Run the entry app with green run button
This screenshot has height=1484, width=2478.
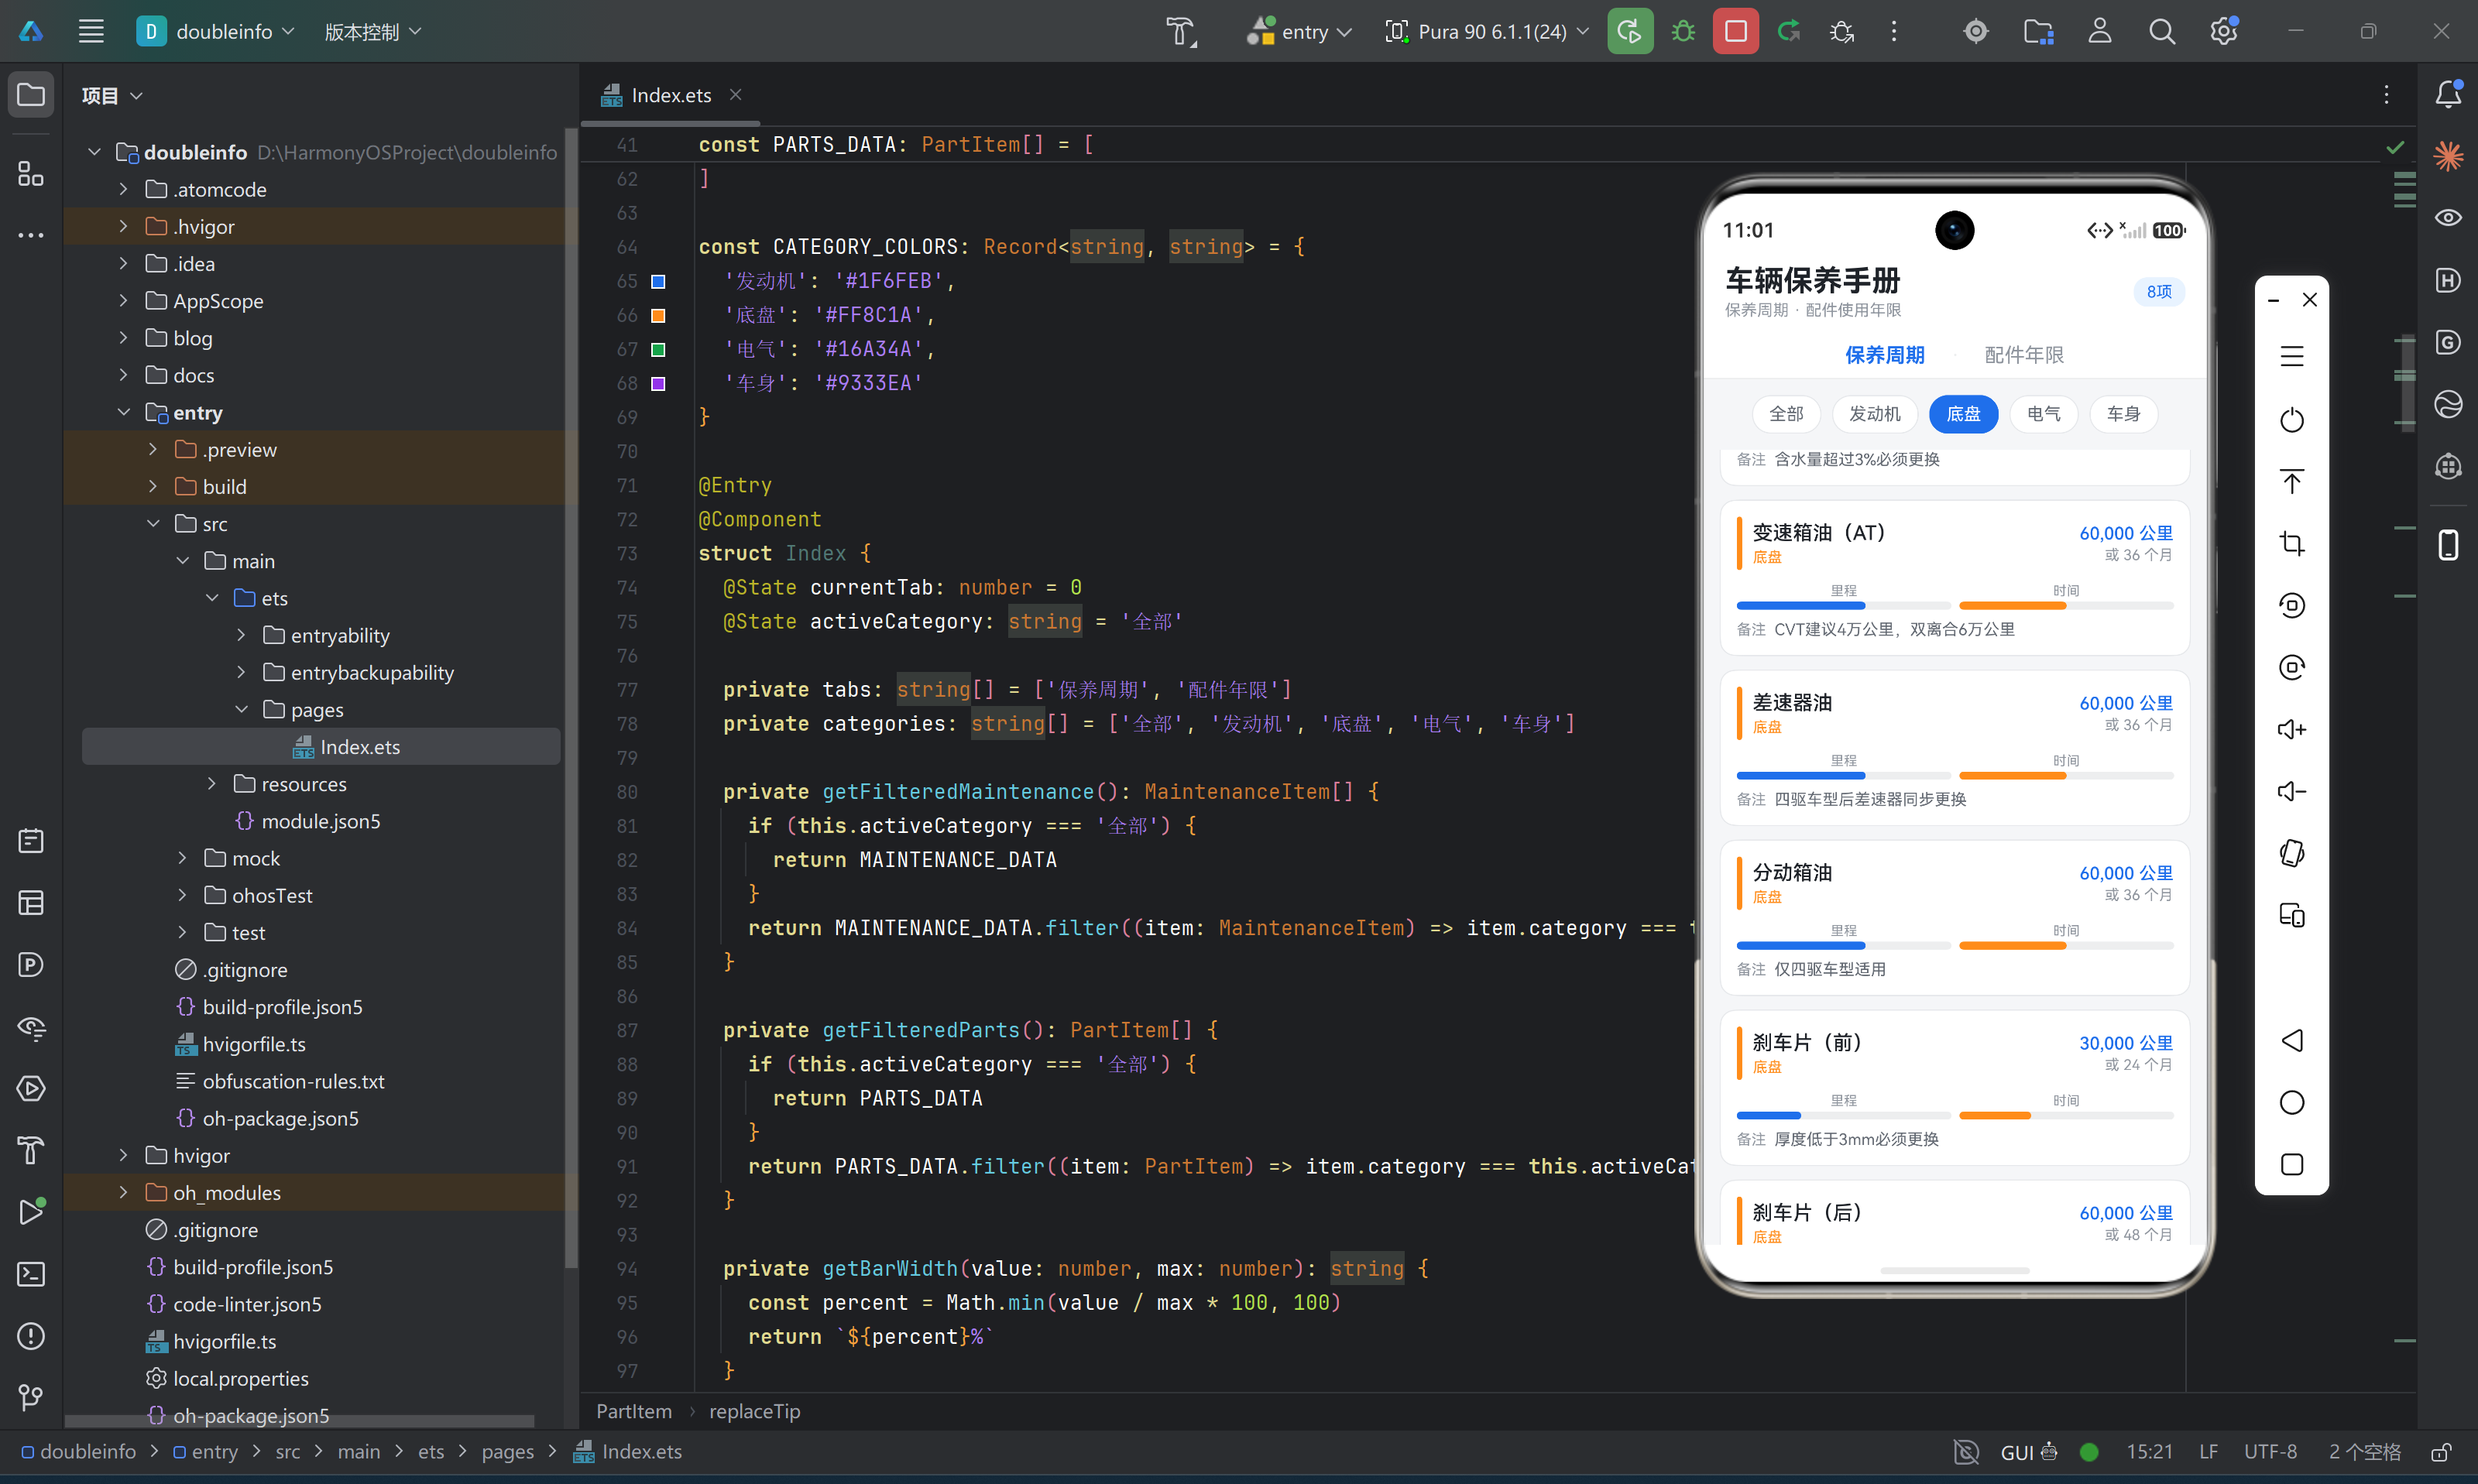coord(1629,31)
